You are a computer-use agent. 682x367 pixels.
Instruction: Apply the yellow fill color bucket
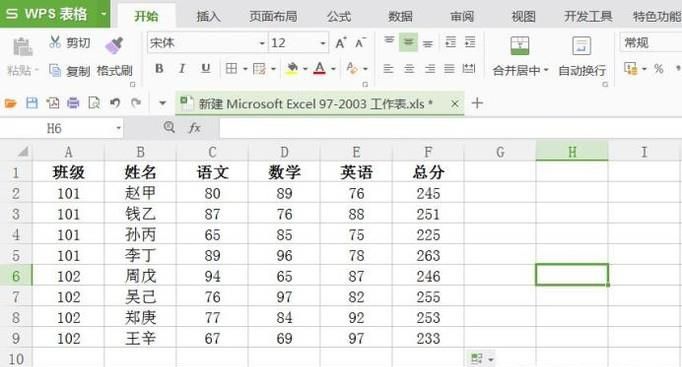pyautogui.click(x=292, y=69)
